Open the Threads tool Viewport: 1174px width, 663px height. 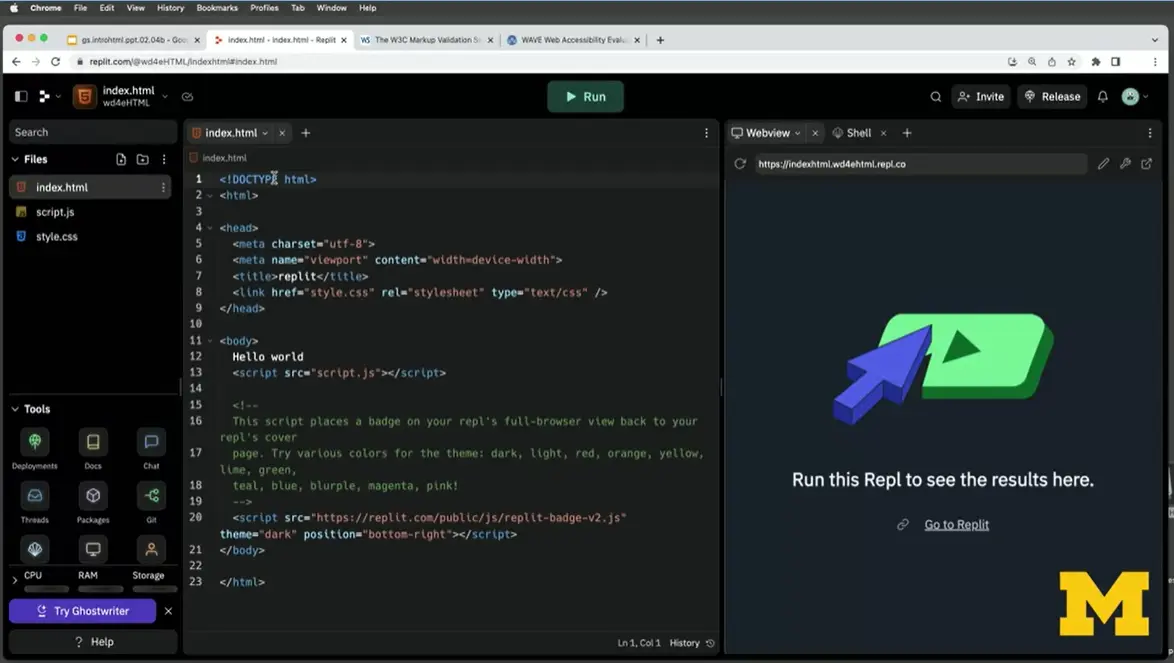(35, 496)
